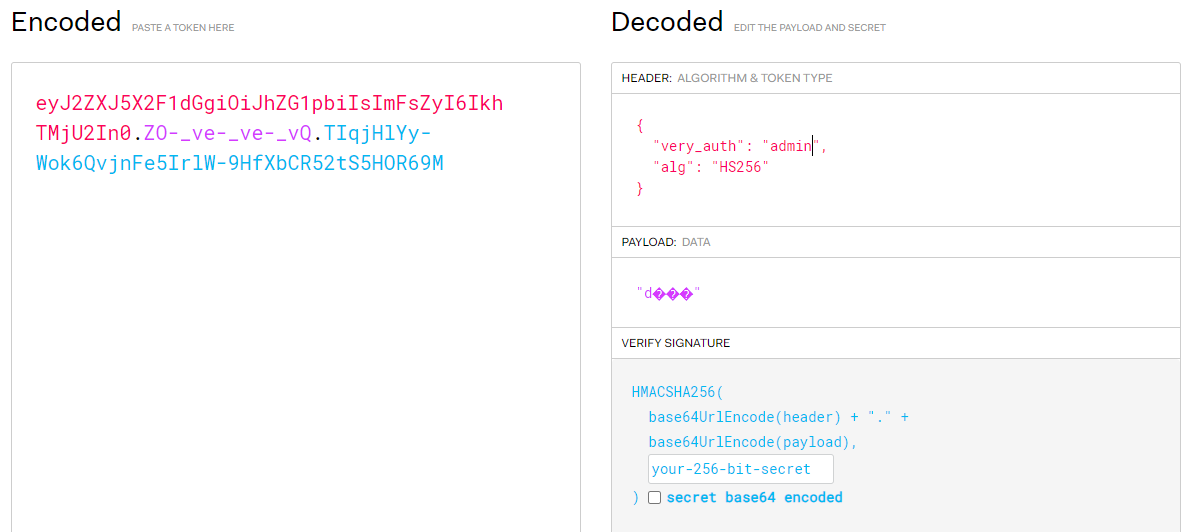Click the purple payload segment "ZO-_ve-_ve-_vQ"
The height and width of the screenshot is (532, 1183).
(228, 133)
